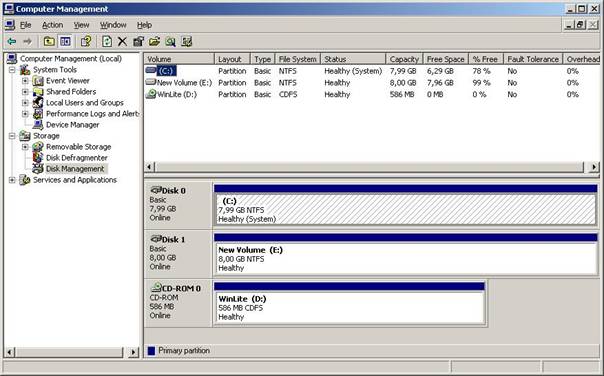Click the Disk Management icon in tree
This screenshot has height=376, width=604.
[38, 169]
